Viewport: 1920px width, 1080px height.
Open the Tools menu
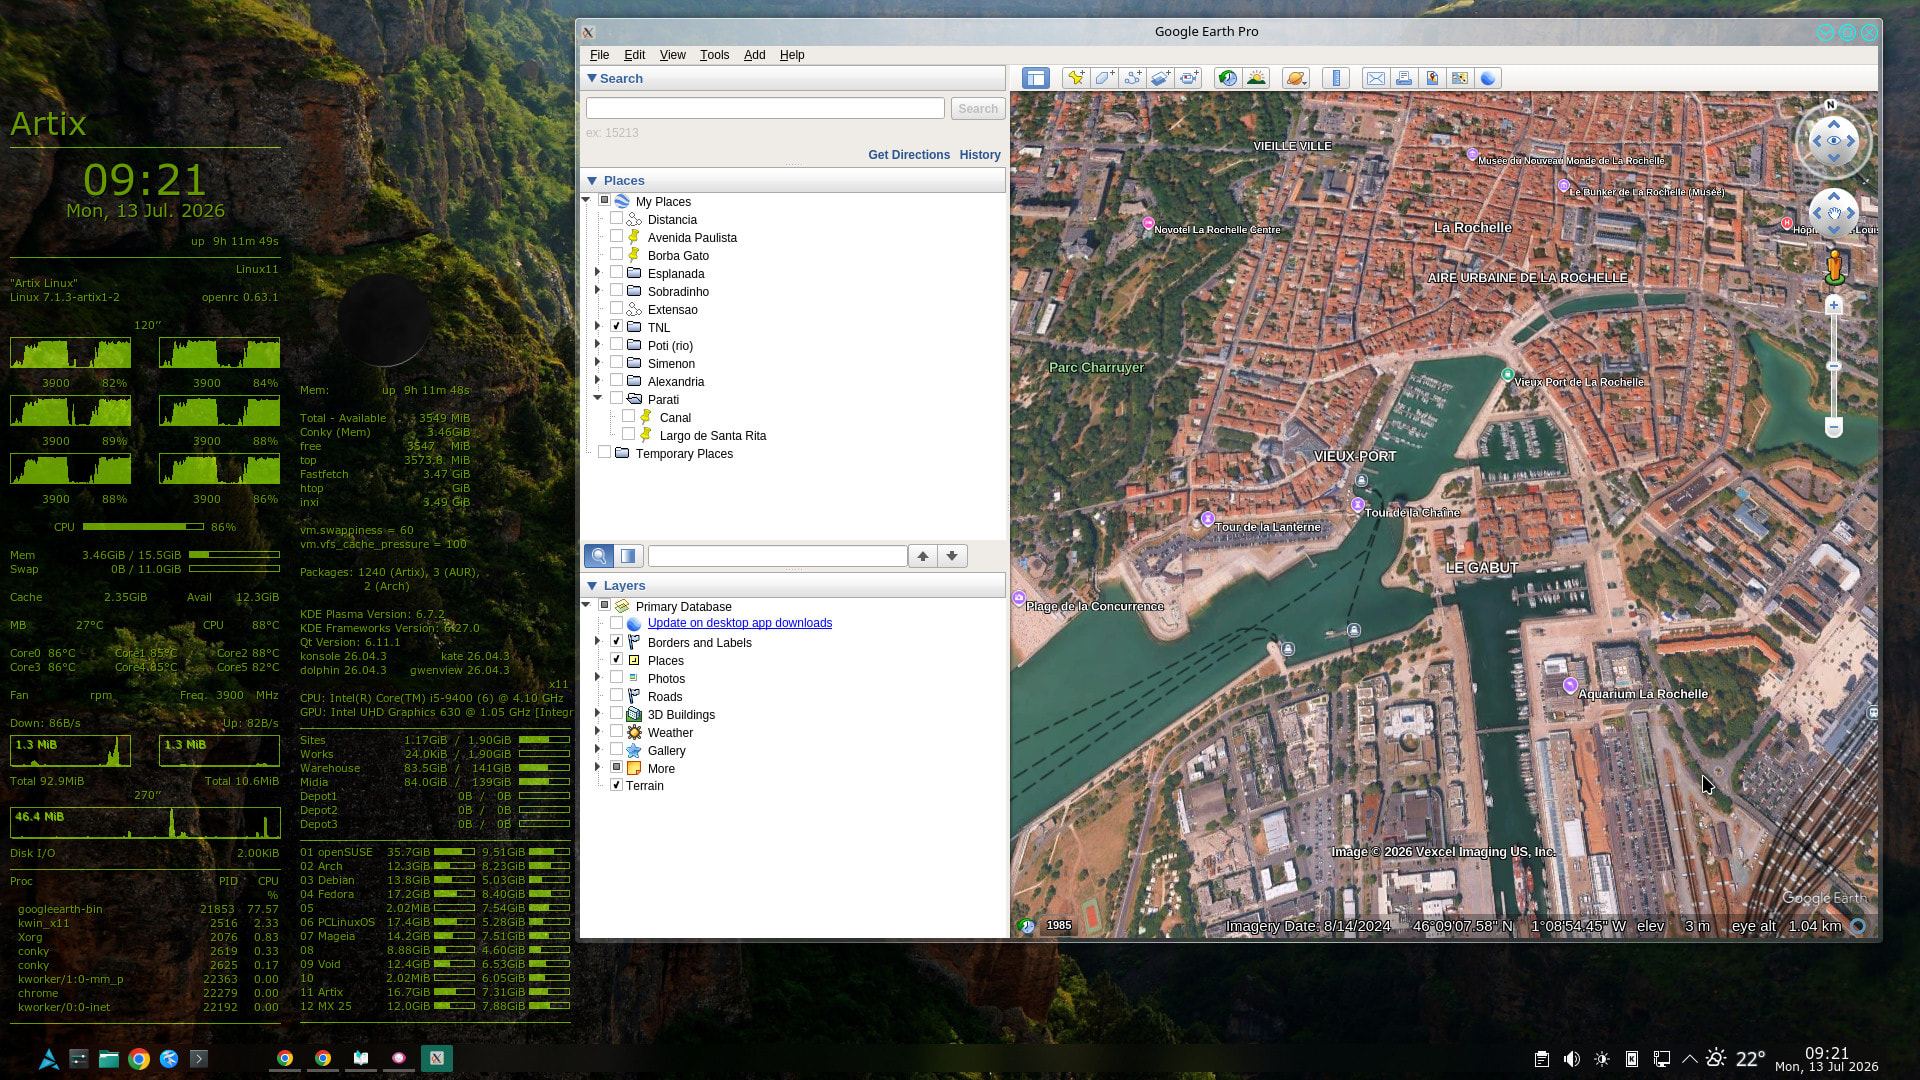point(714,55)
